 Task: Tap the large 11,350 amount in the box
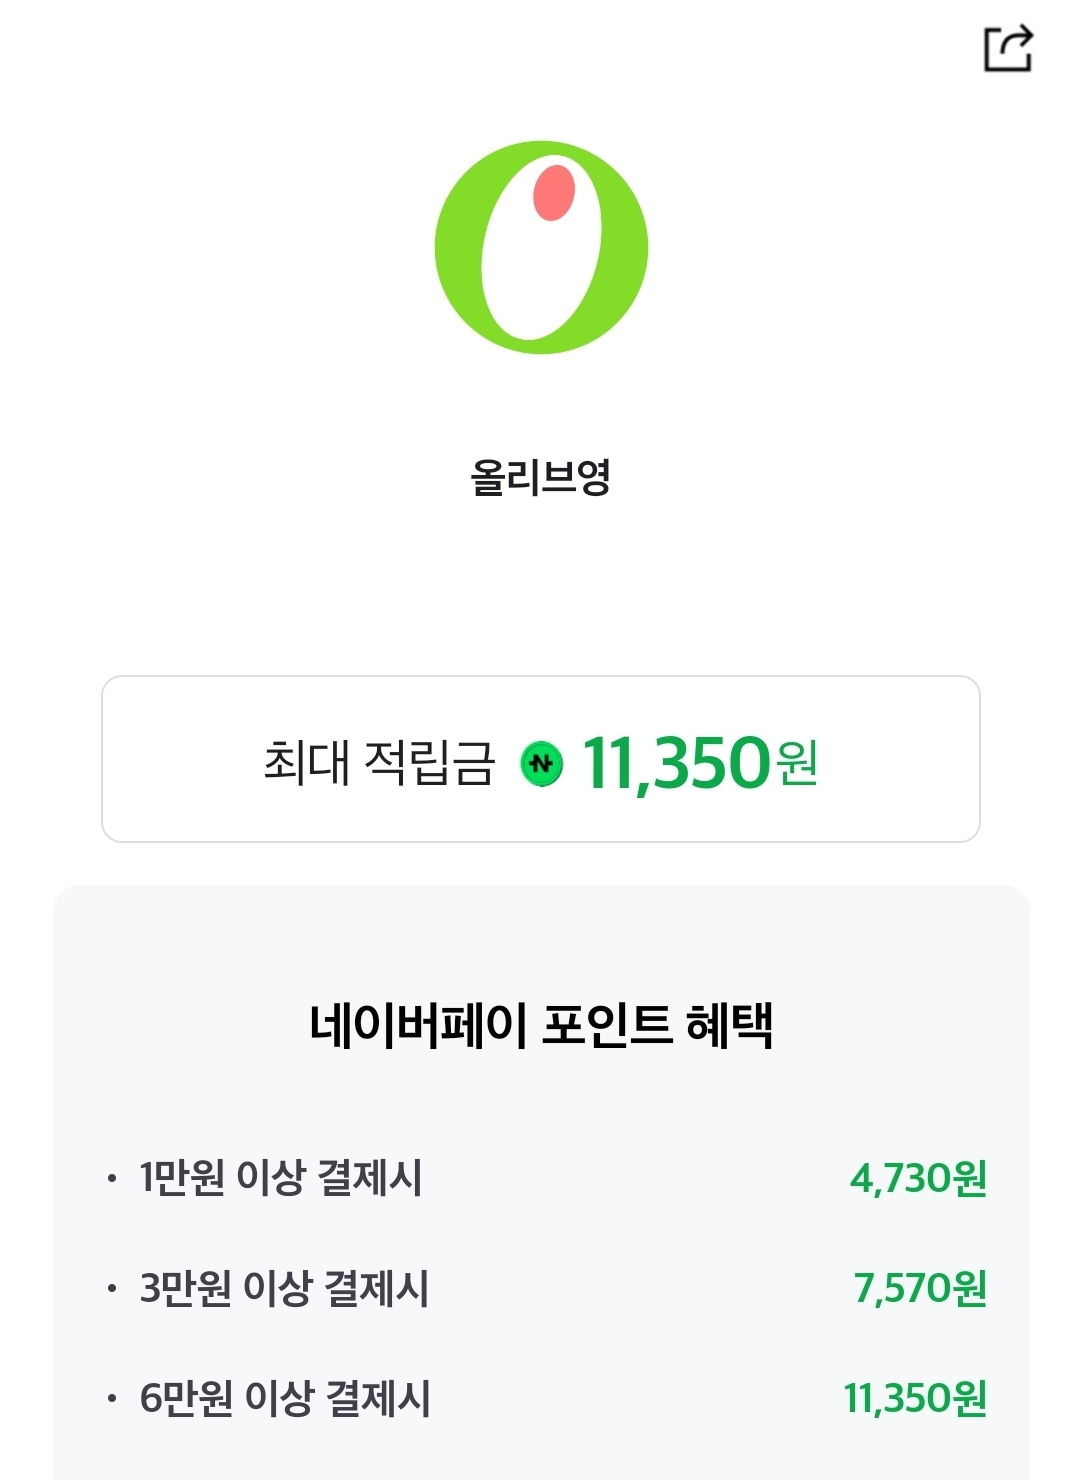[676, 763]
